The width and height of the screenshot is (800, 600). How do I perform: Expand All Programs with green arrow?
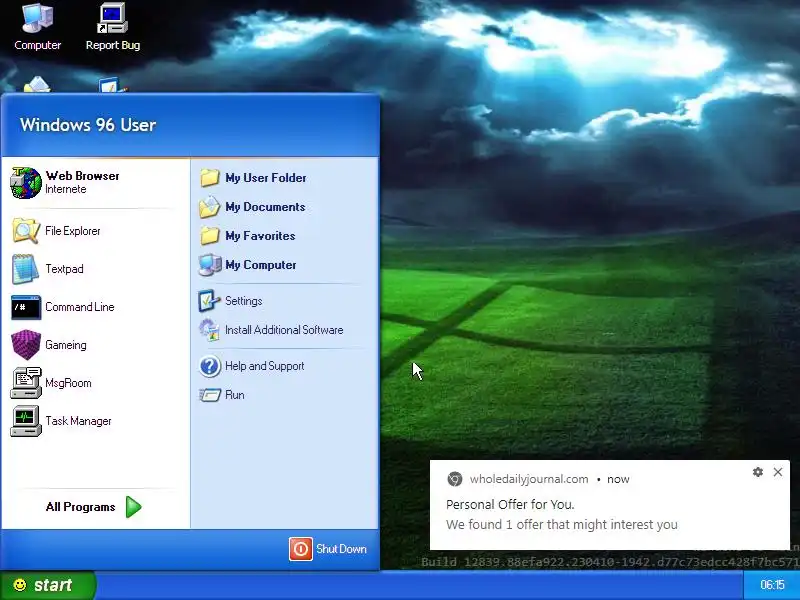point(134,507)
